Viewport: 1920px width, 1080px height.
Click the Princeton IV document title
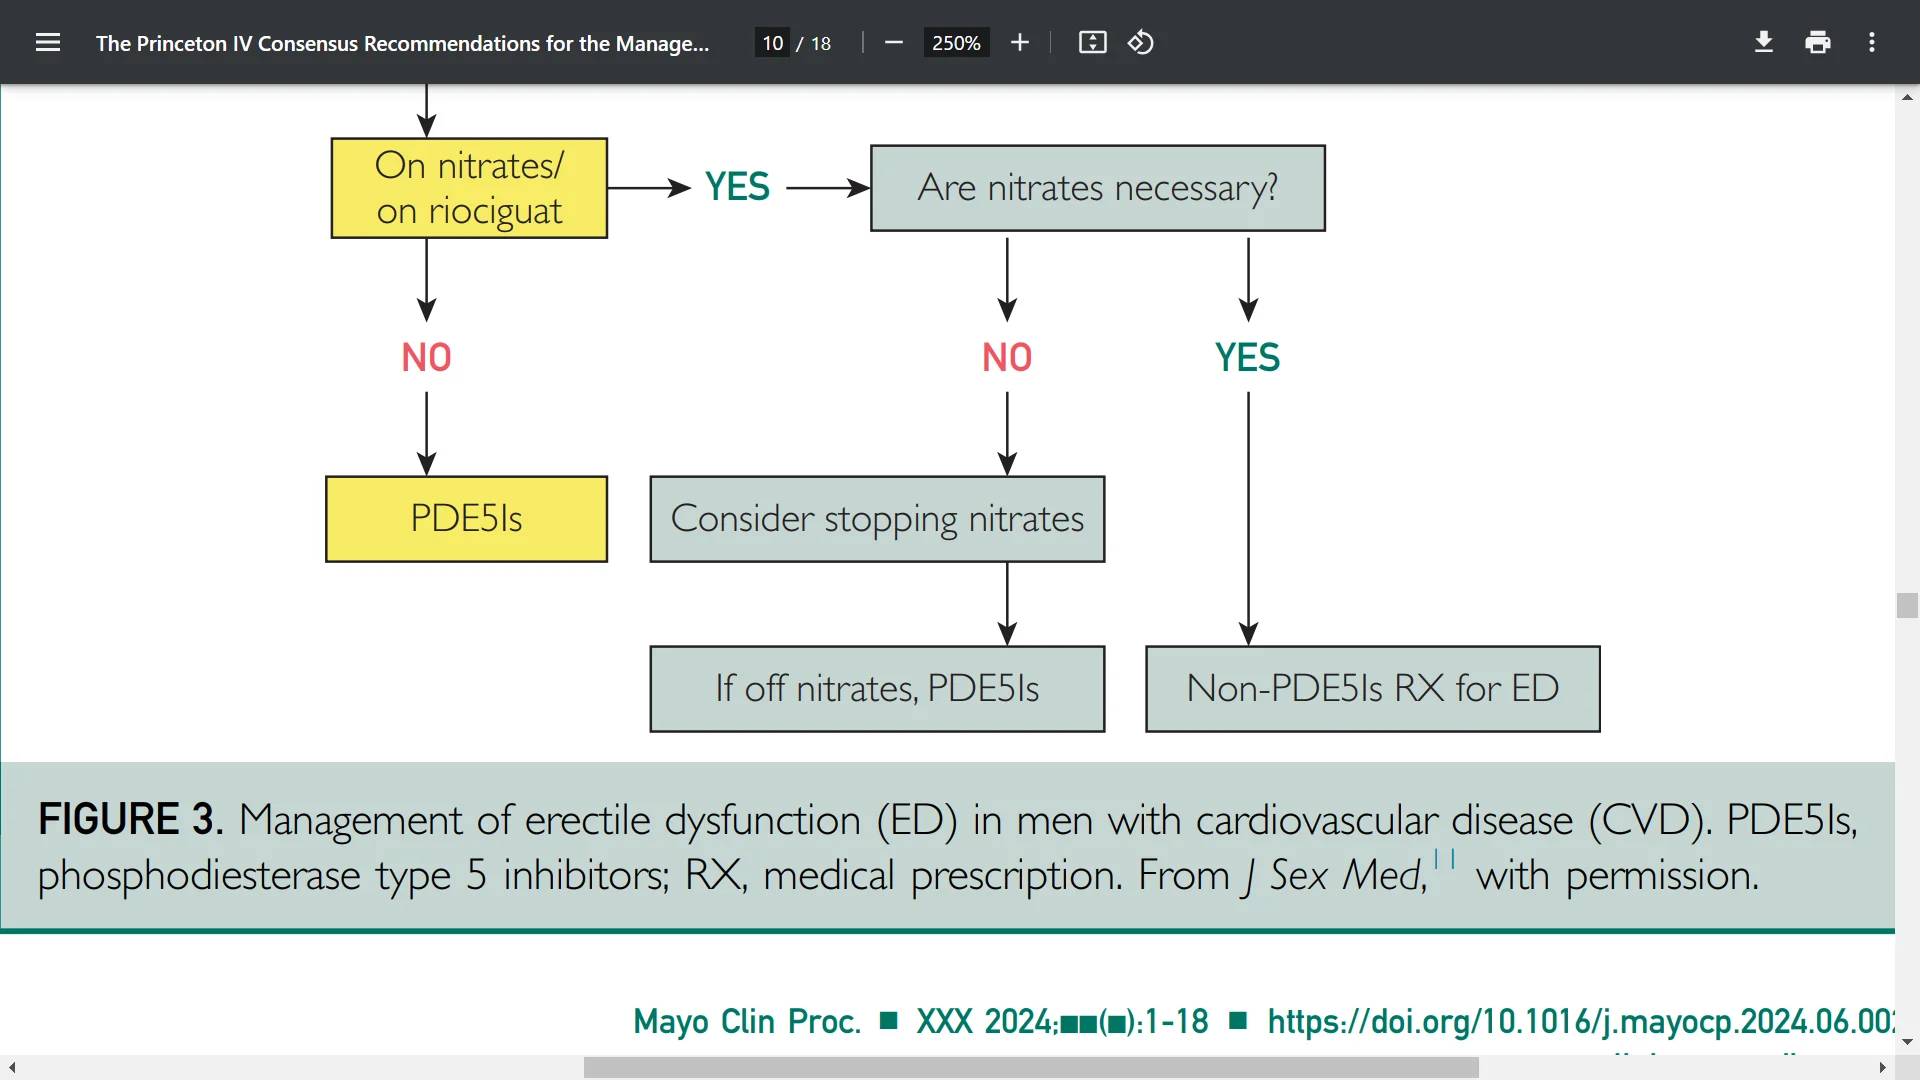tap(404, 42)
